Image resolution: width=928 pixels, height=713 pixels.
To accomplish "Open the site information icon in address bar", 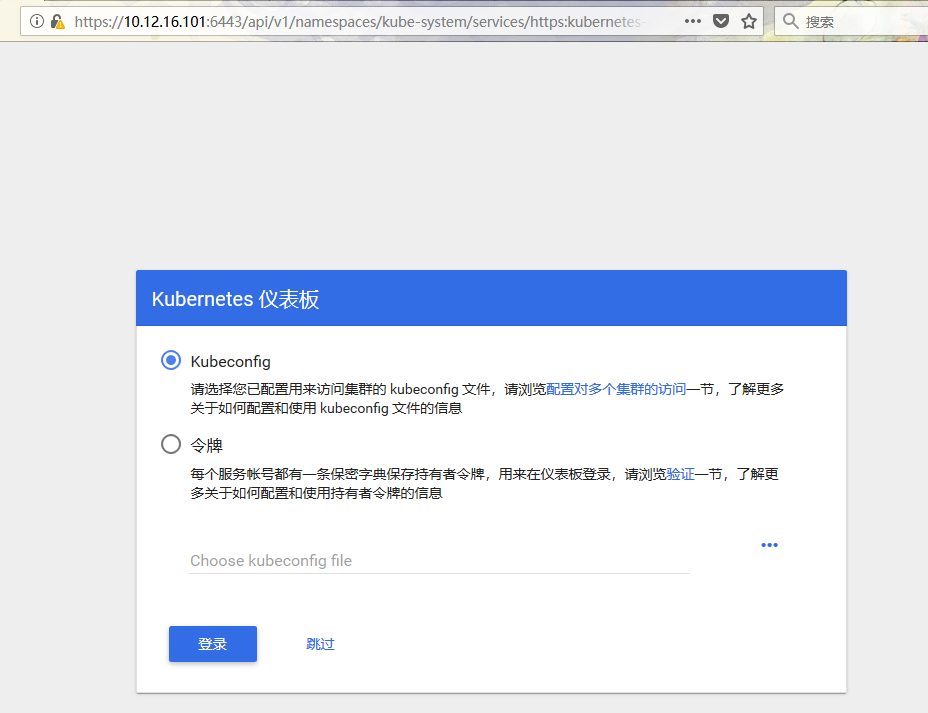I will click(37, 22).
